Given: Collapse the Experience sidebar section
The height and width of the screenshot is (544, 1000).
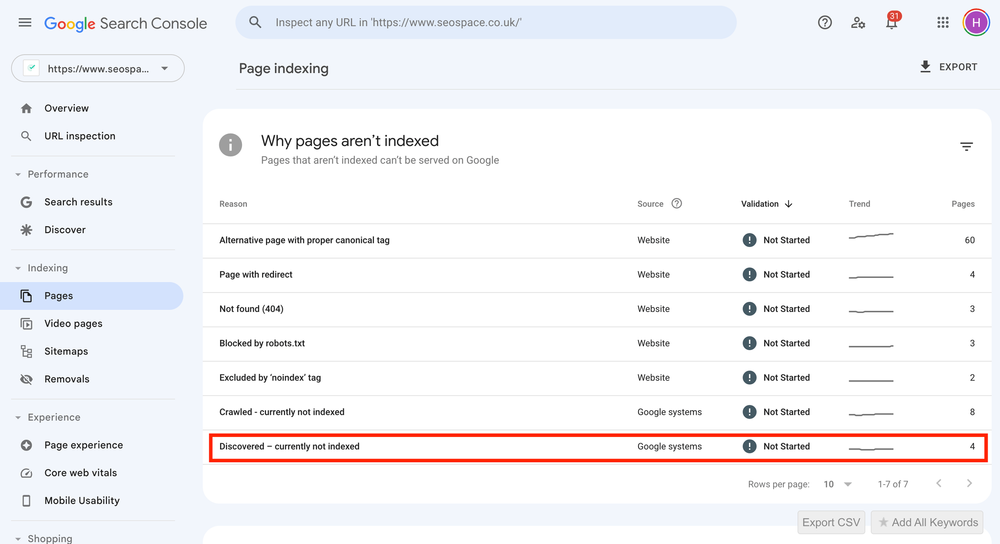Looking at the screenshot, I should point(18,417).
